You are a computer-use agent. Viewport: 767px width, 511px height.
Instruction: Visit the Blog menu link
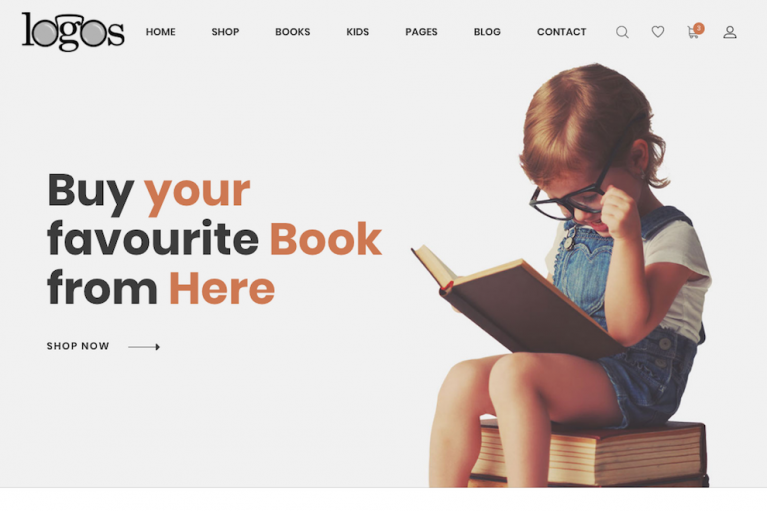(x=487, y=32)
